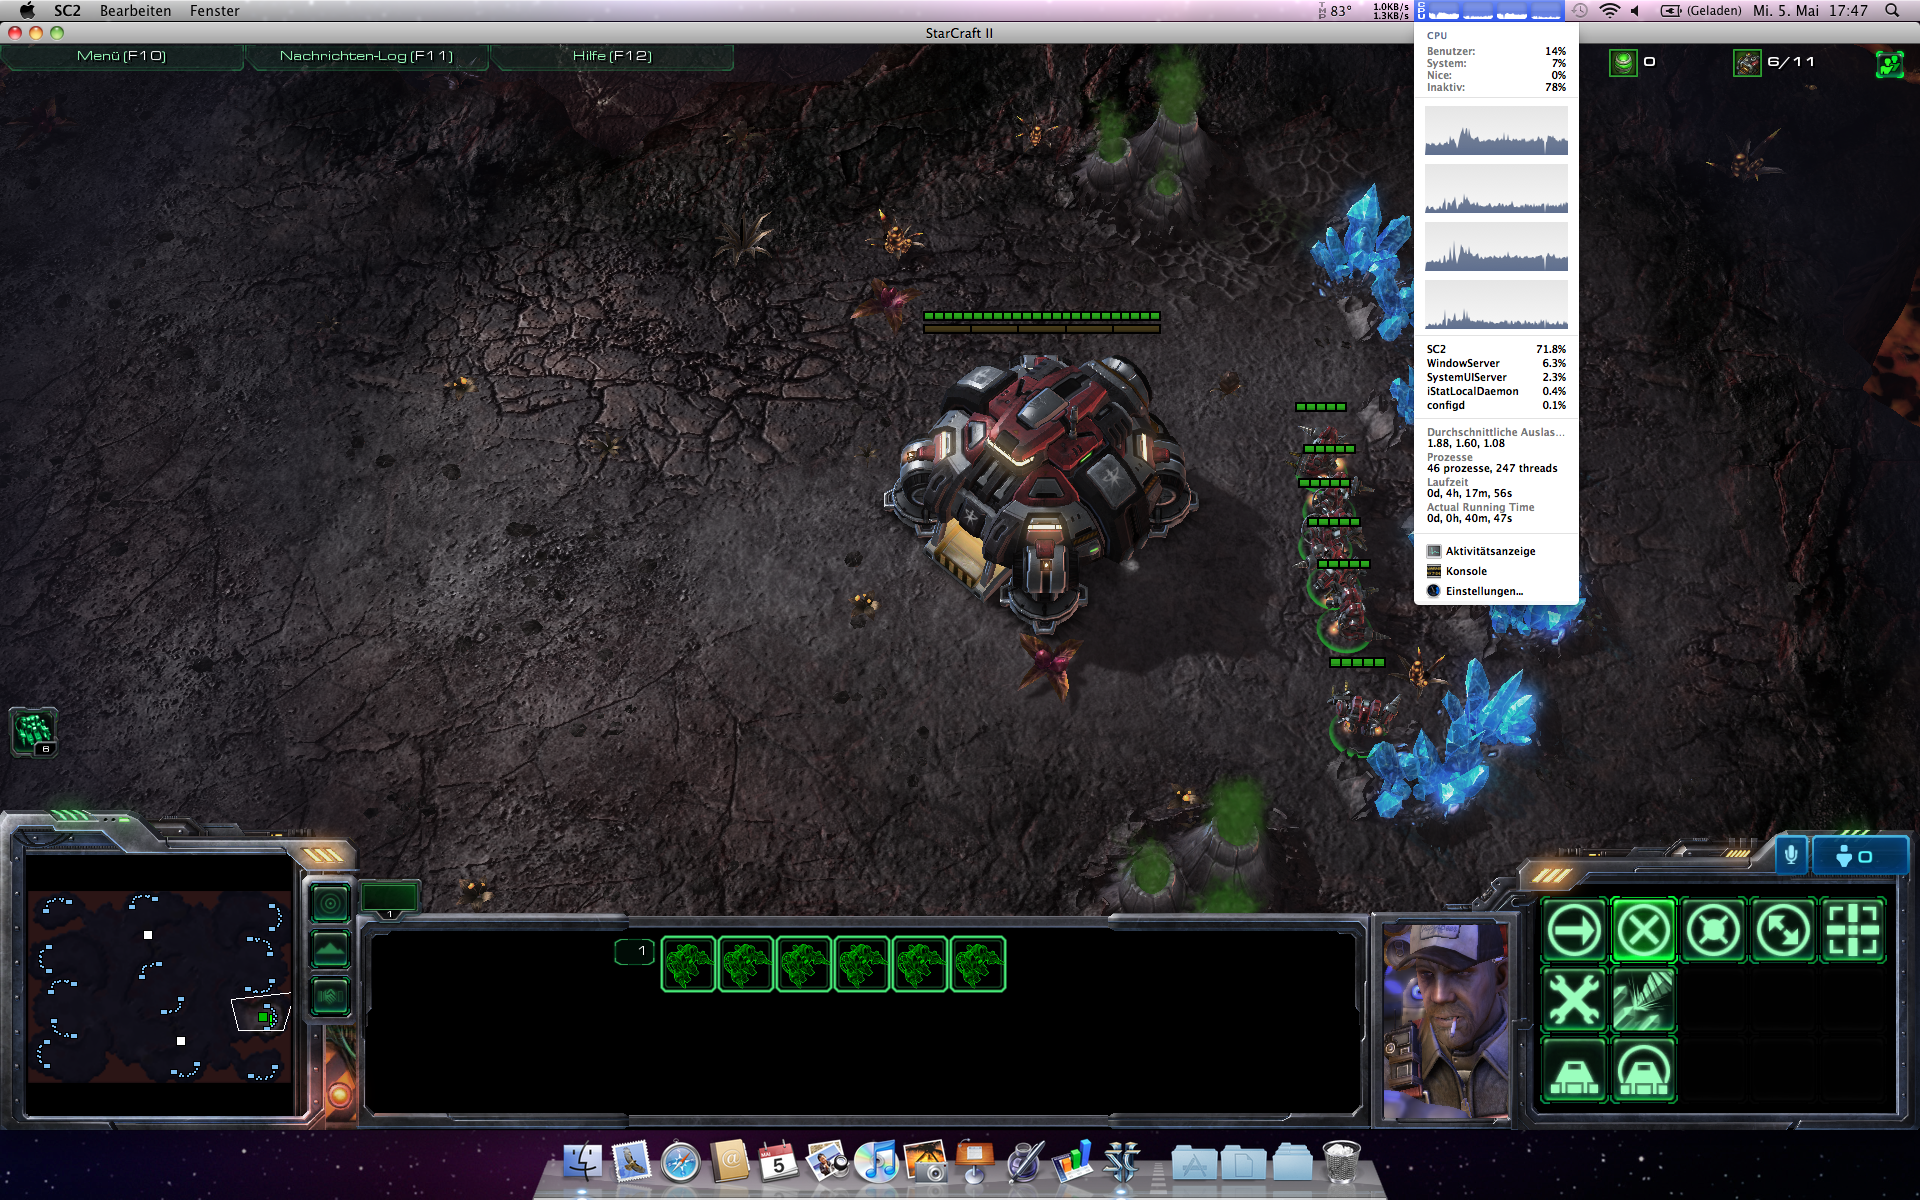Click the control group tab above selection panel
This screenshot has width=1920, height=1200.
tap(389, 899)
